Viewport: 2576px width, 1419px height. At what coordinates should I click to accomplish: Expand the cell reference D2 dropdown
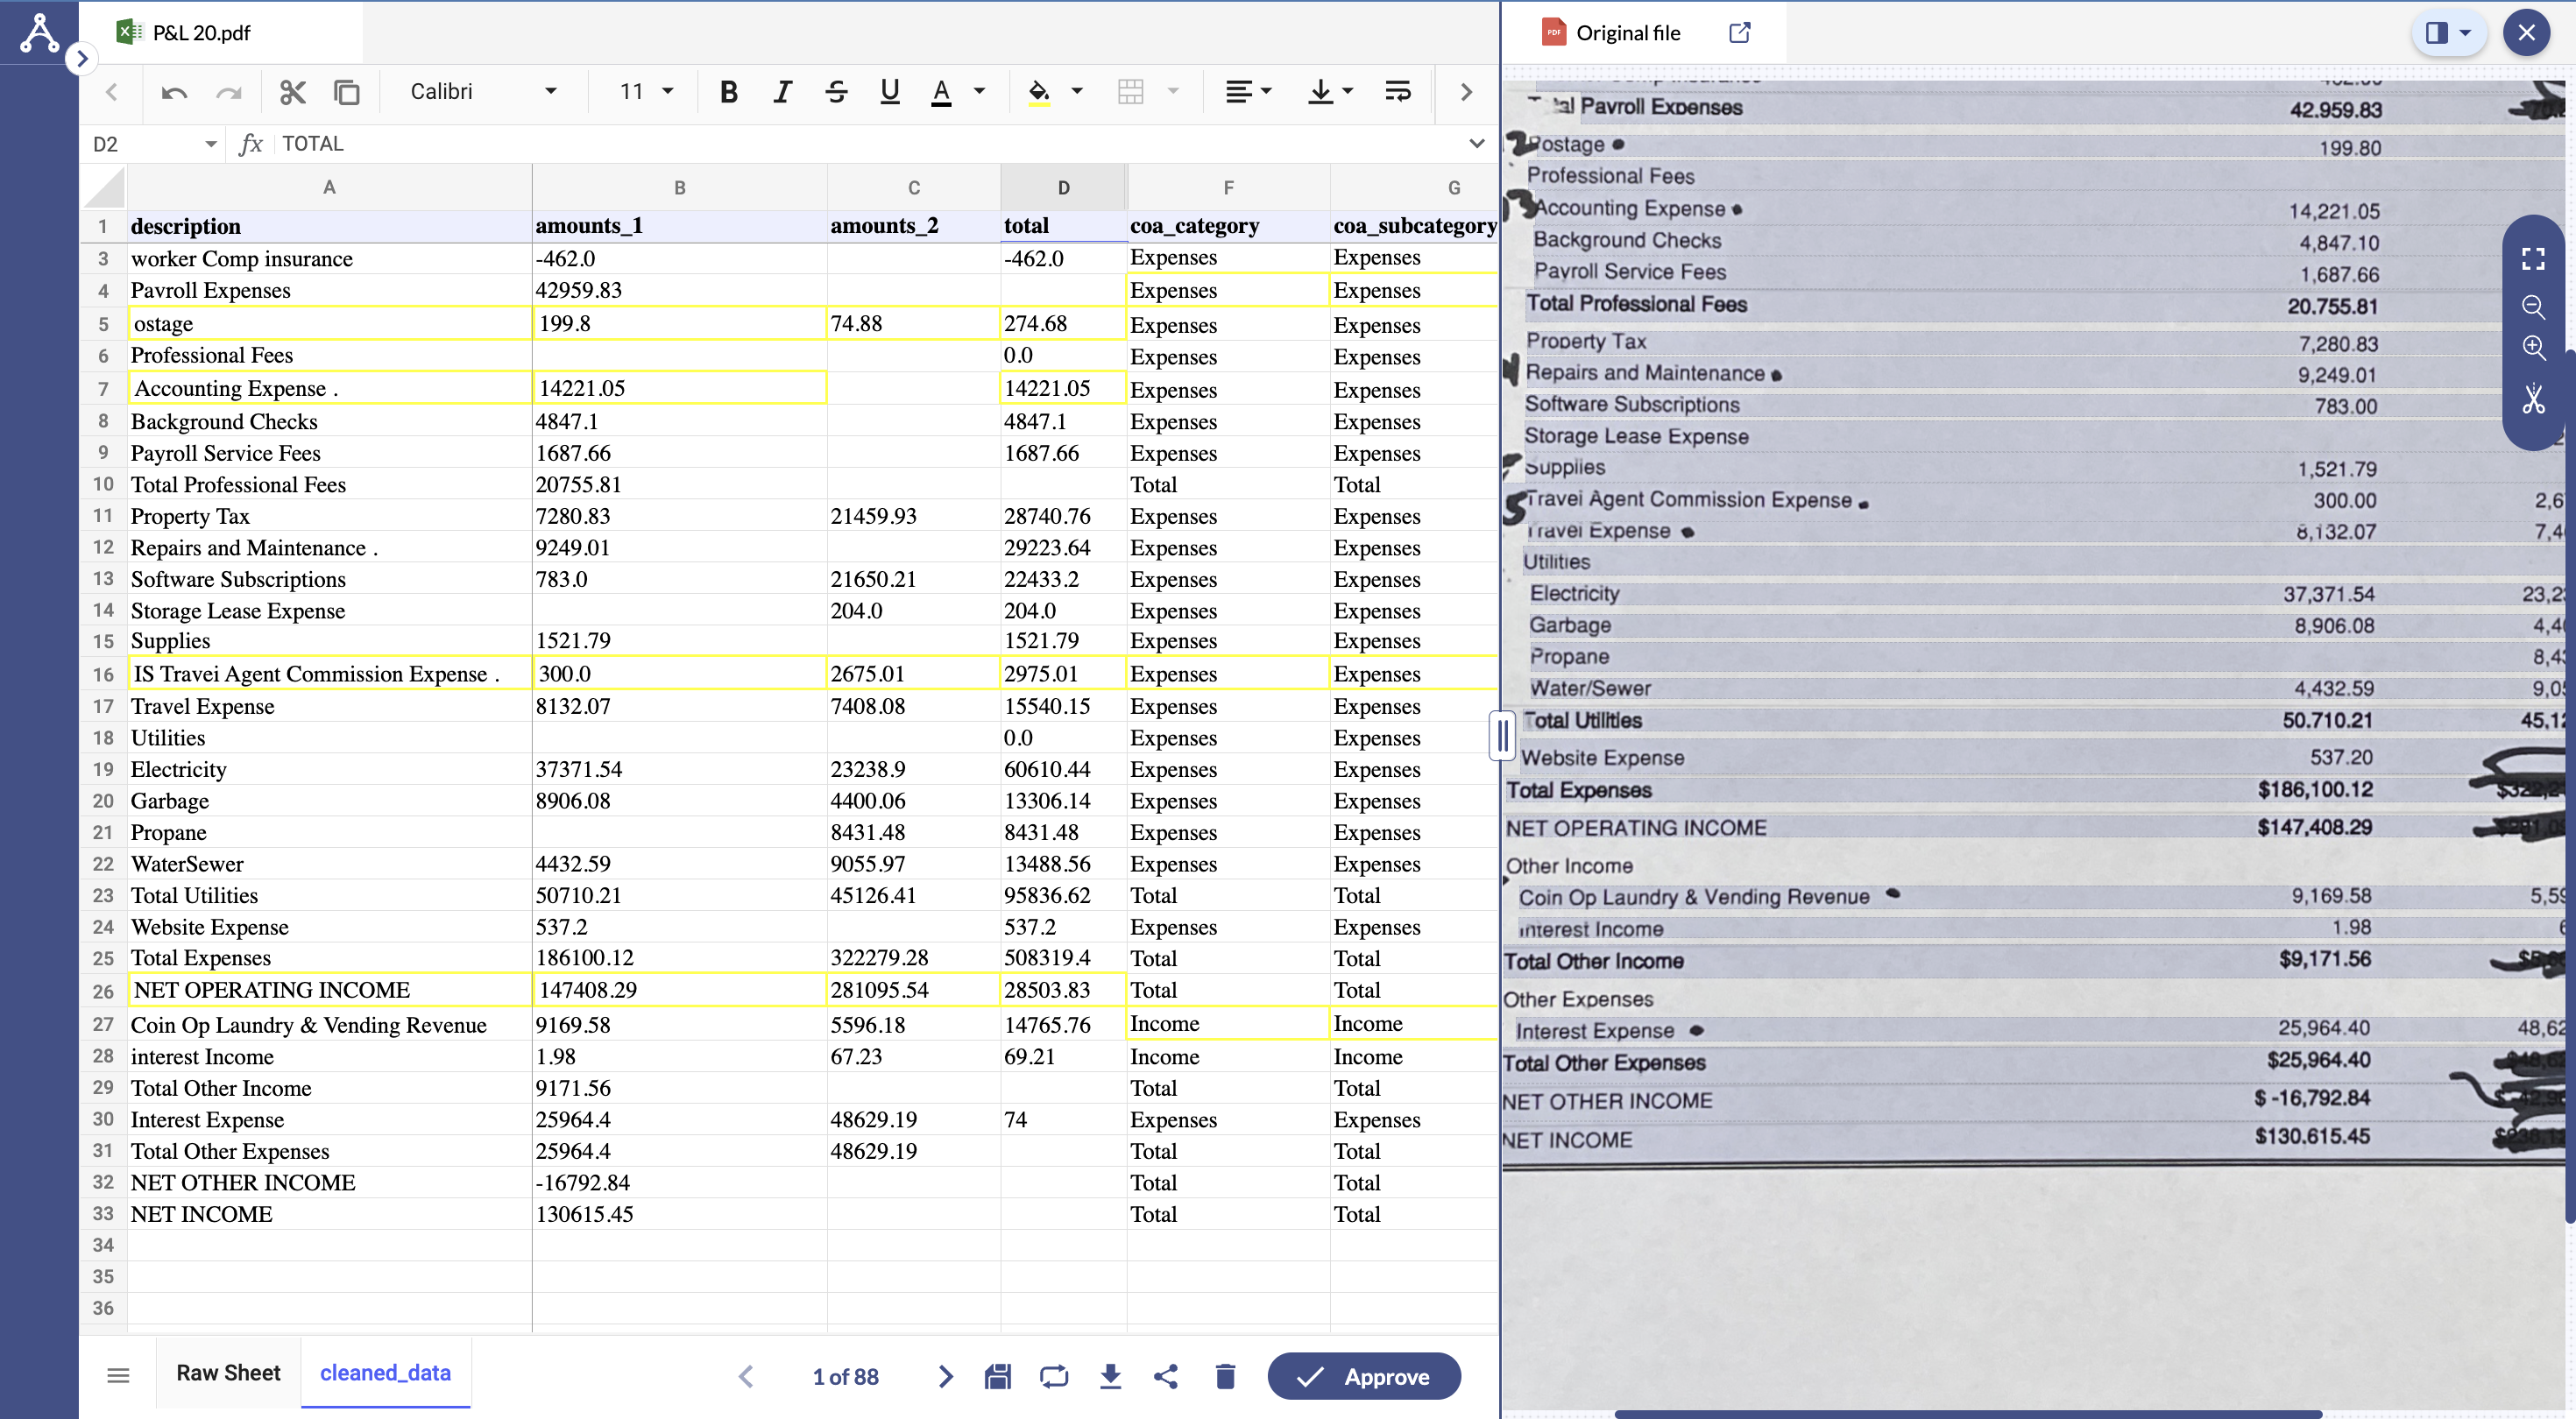pos(210,144)
